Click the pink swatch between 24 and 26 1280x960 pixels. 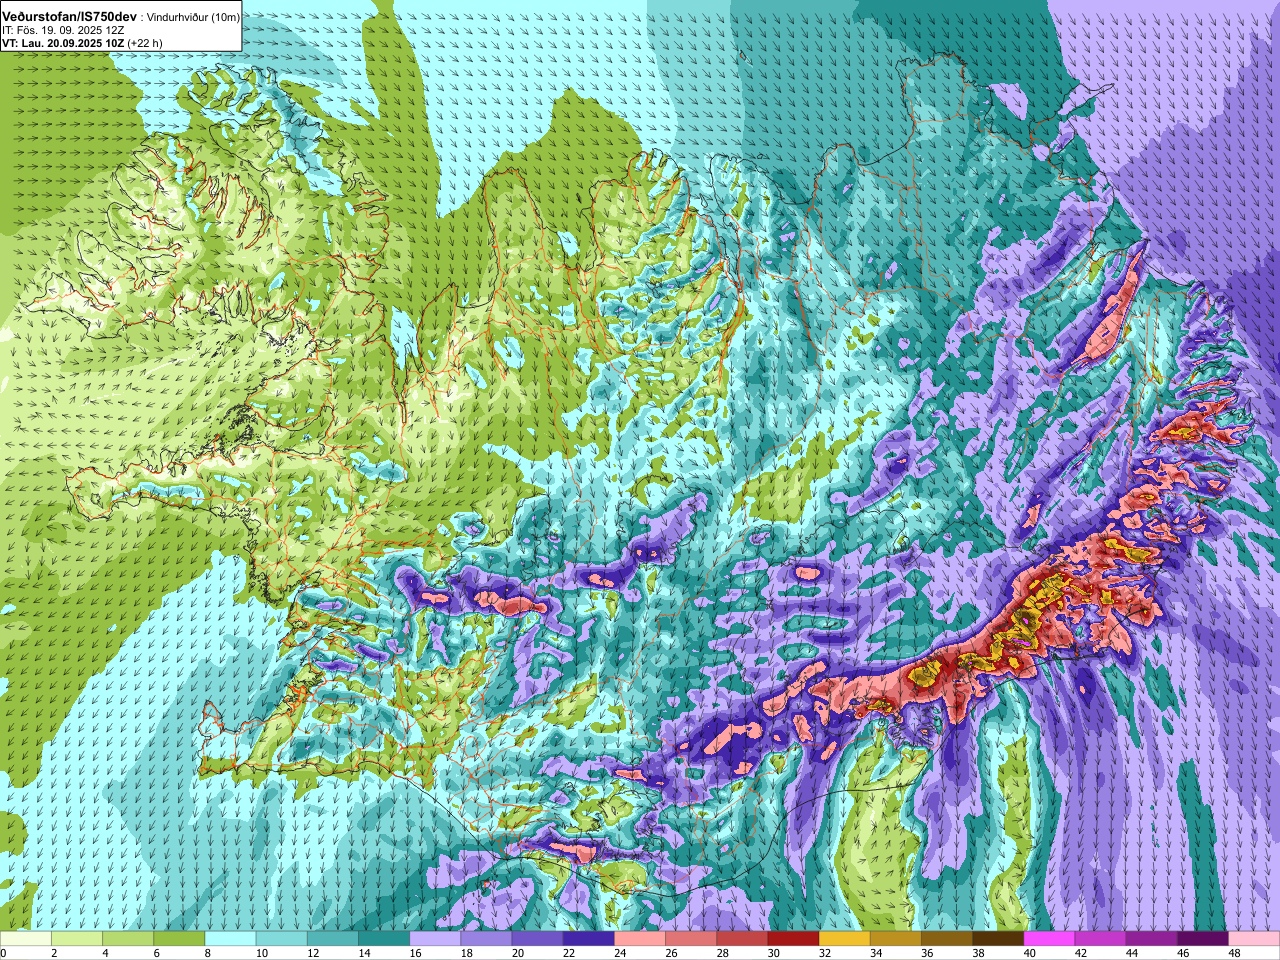[640, 939]
